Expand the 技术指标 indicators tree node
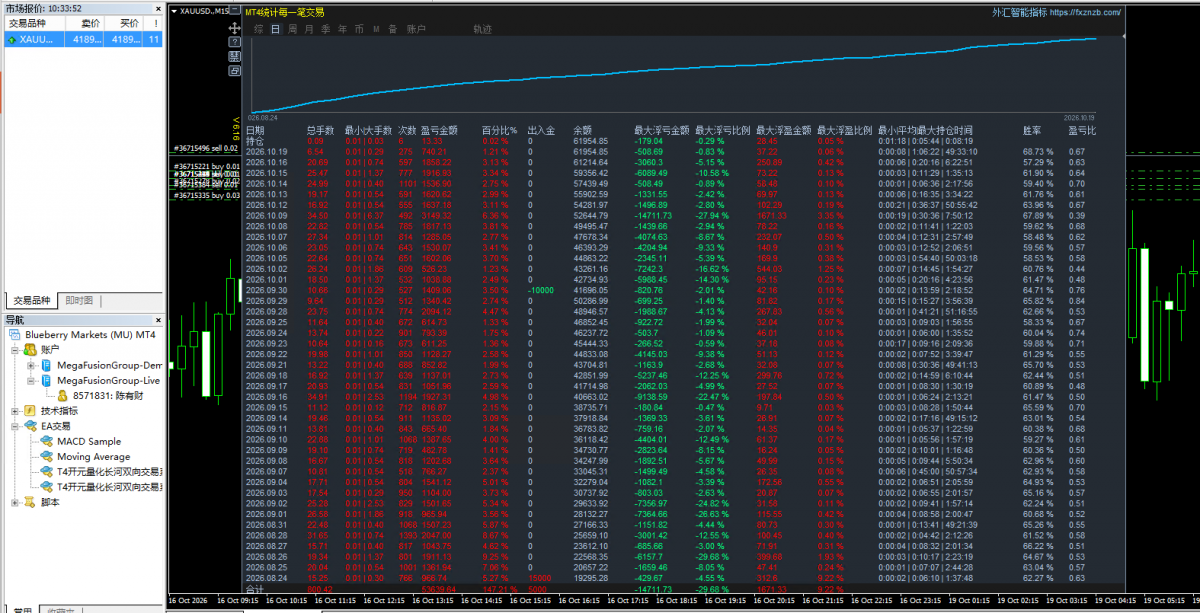 pyautogui.click(x=15, y=410)
